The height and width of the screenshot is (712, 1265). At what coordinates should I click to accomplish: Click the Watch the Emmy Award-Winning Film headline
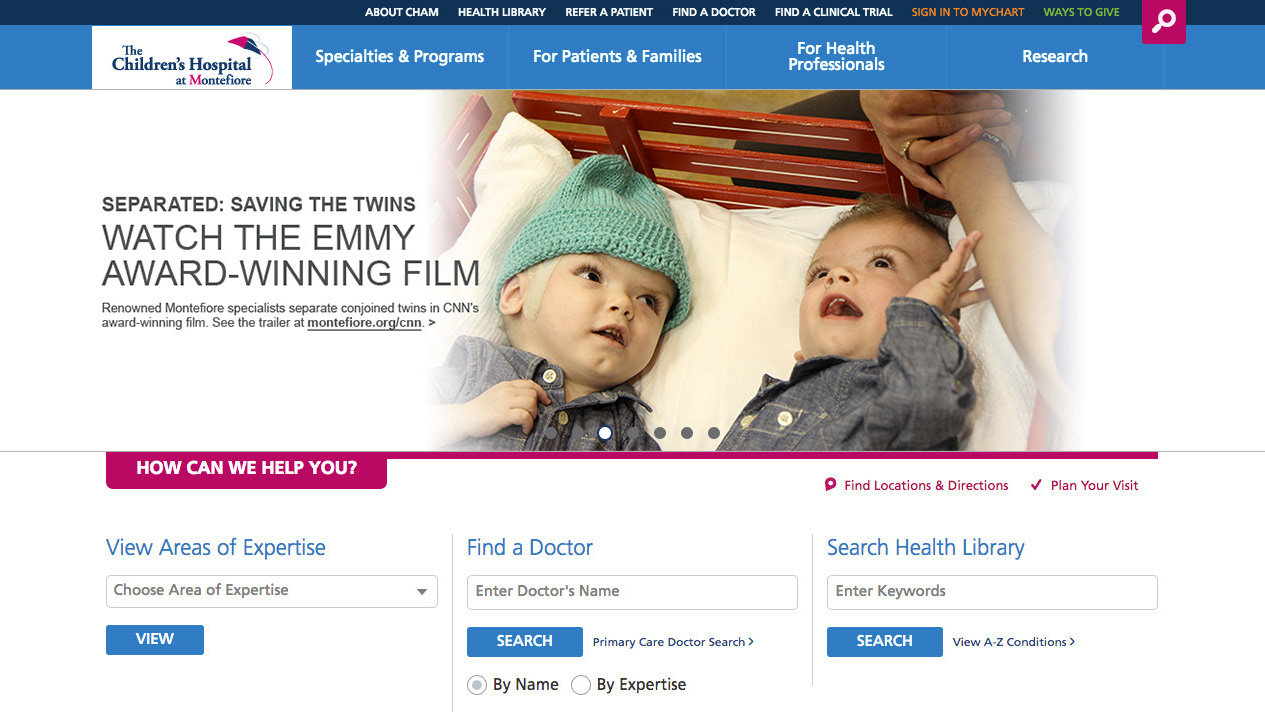click(291, 255)
